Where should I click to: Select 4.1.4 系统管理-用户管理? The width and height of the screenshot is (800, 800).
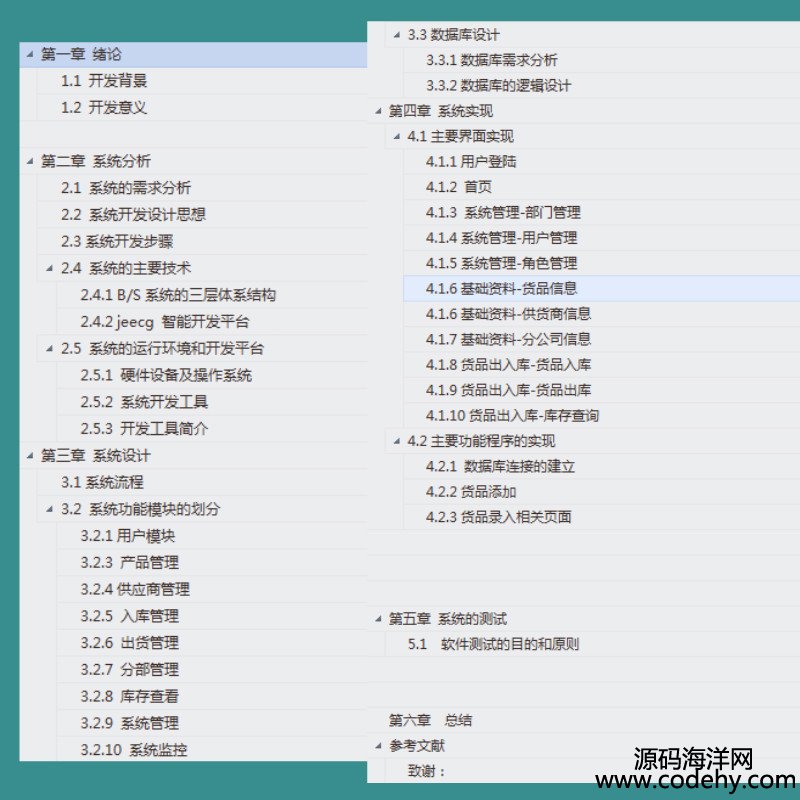[x=502, y=238]
